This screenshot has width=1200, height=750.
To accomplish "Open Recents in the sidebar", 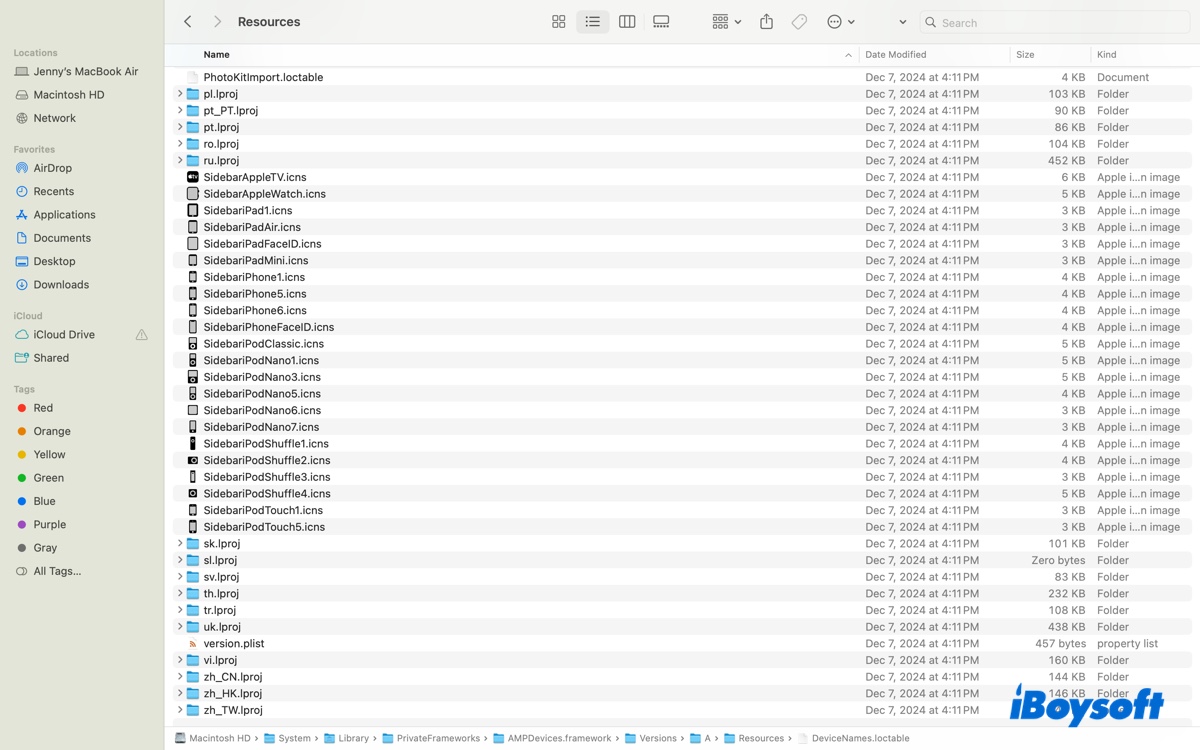I will click(x=53, y=191).
